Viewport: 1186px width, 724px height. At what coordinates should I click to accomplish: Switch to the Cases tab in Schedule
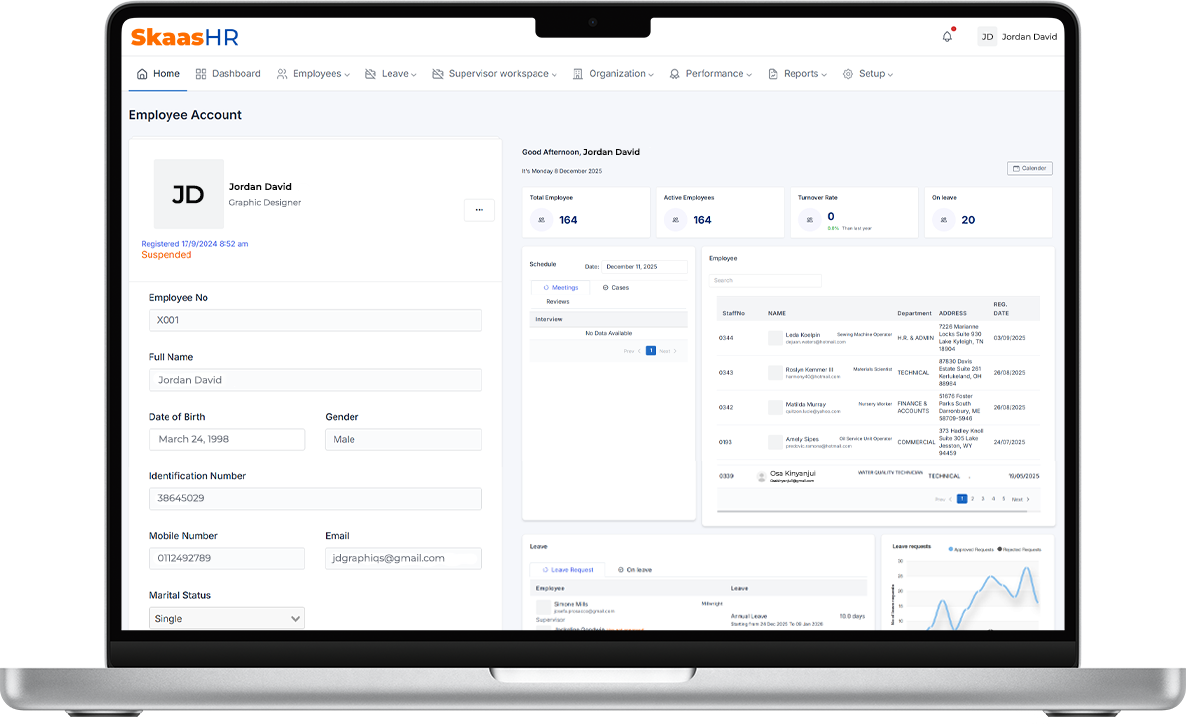tap(616, 288)
